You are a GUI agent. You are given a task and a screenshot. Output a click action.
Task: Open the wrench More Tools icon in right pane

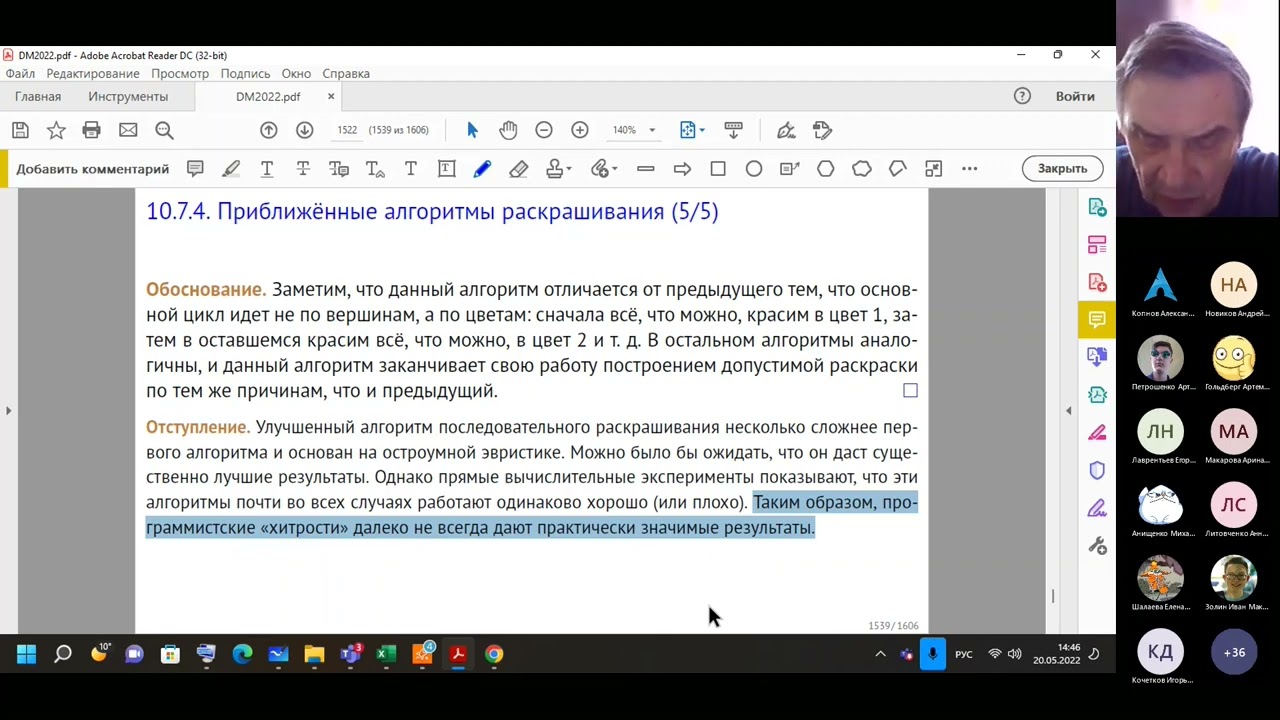(1097, 546)
